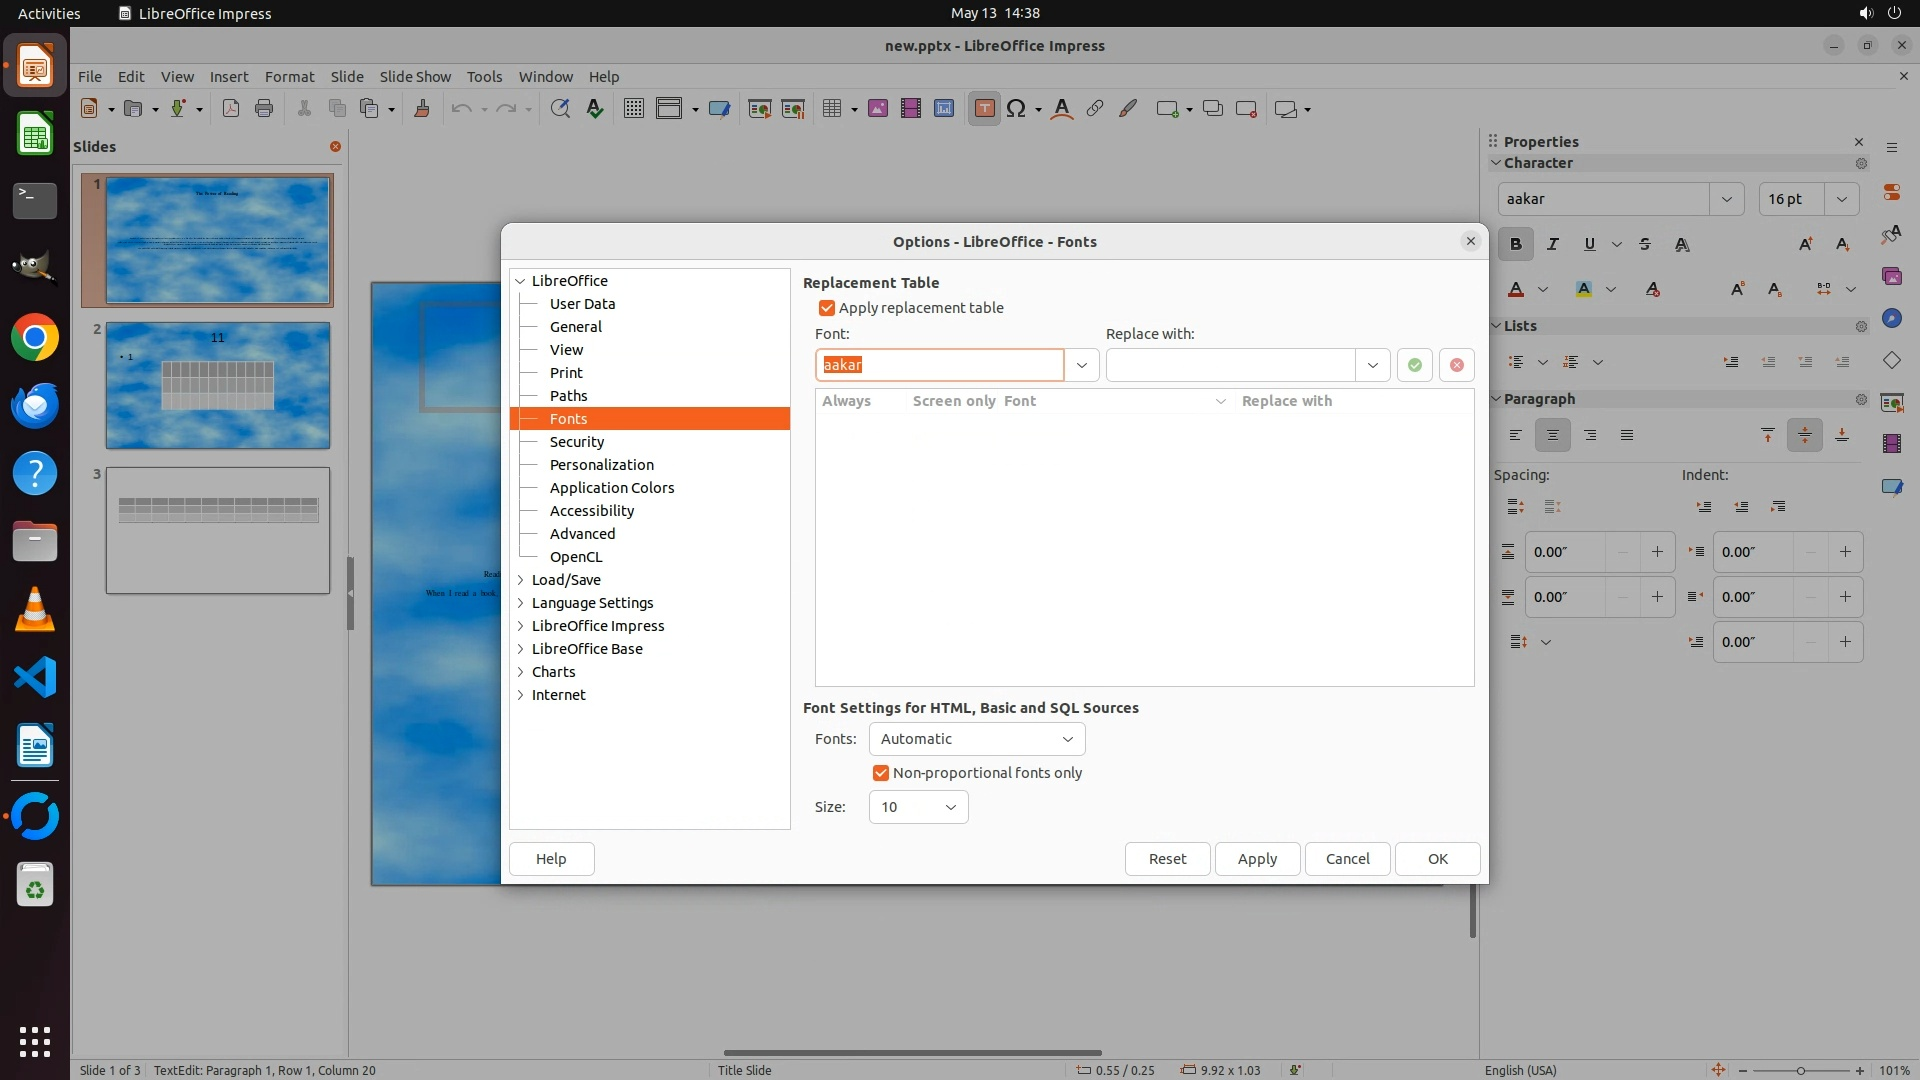Disable the Non-proportional fonts only checkbox
The width and height of the screenshot is (1920, 1080).
[880, 773]
